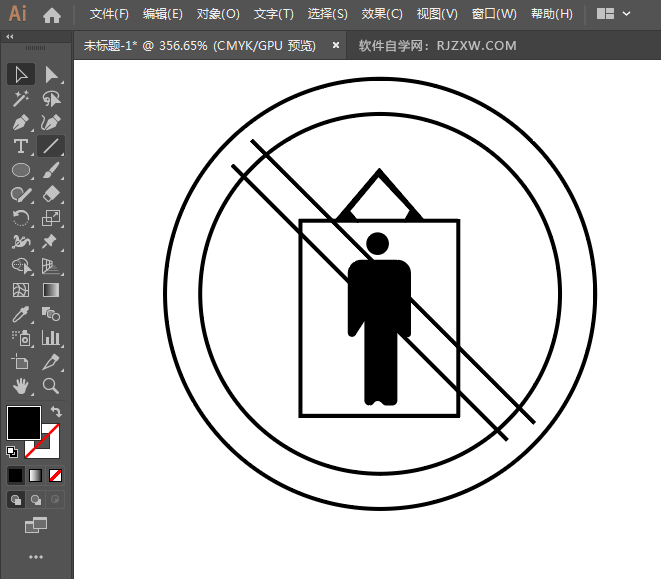Pick the Pen tool
The image size is (661, 579).
coord(21,122)
